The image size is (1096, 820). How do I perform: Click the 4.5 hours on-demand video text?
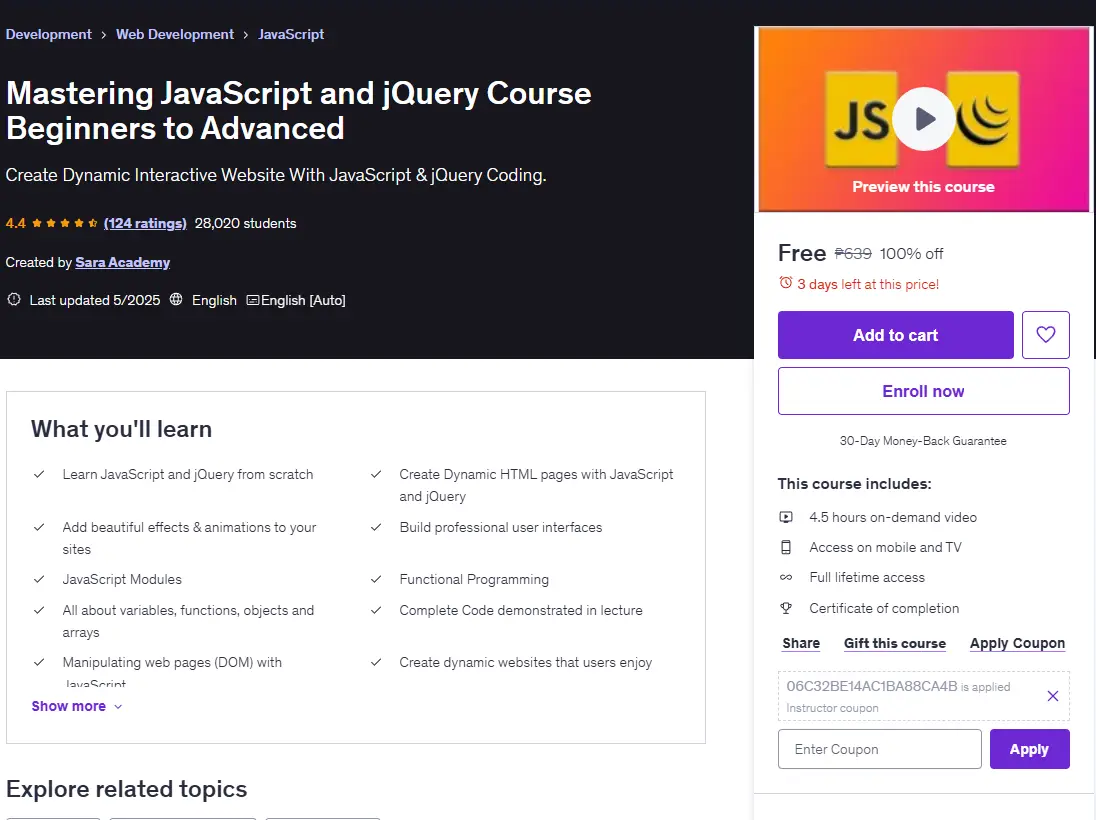(x=893, y=517)
